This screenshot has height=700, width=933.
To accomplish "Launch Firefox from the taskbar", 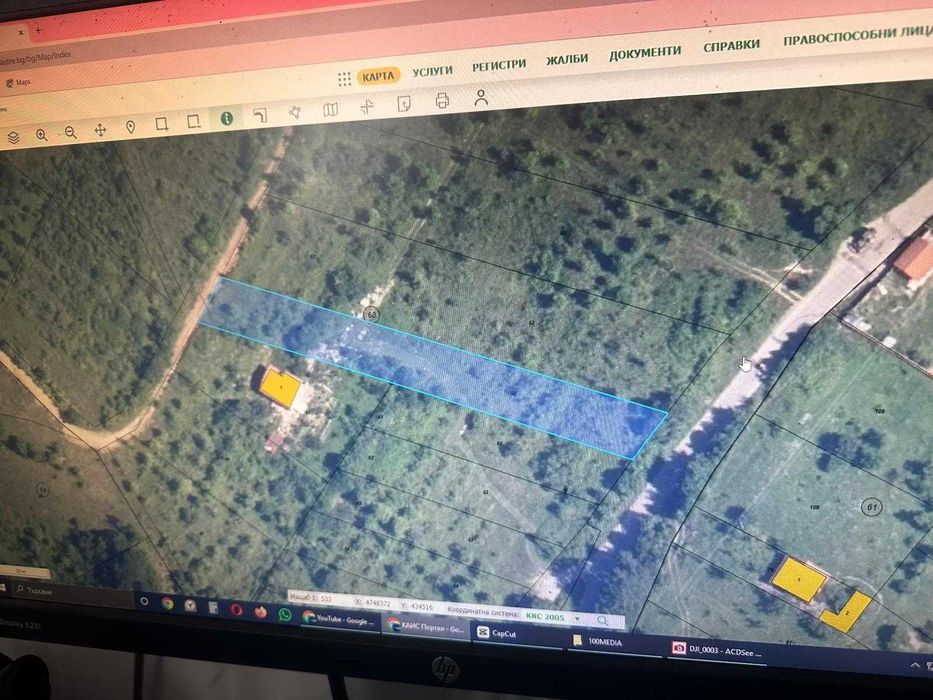I will pos(261,612).
